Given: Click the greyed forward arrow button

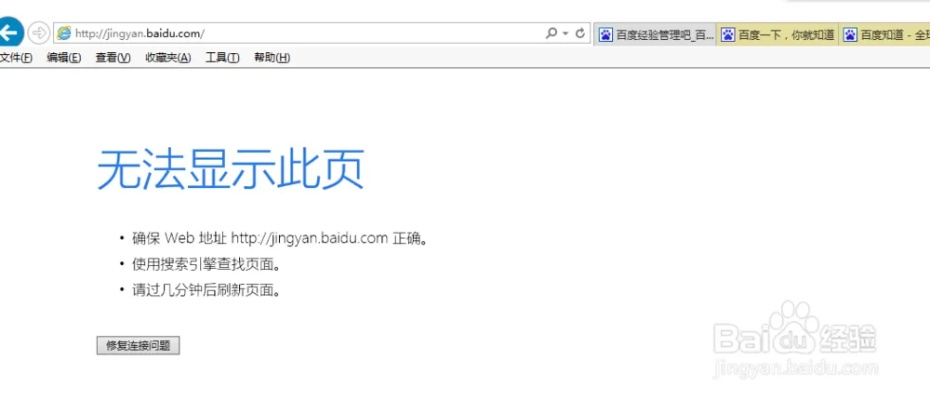Looking at the screenshot, I should point(39,33).
